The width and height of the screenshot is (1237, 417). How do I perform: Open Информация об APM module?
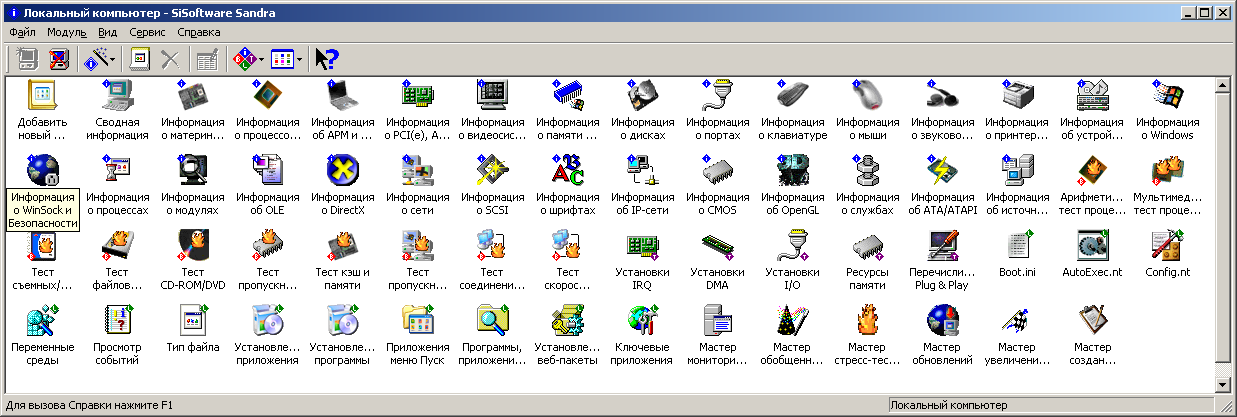pyautogui.click(x=343, y=110)
